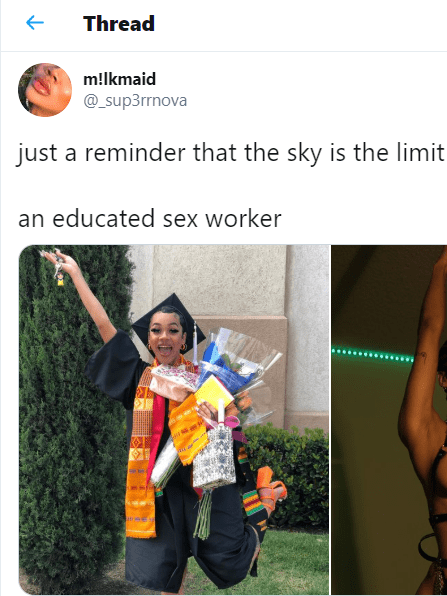Click the Thread header title
The image size is (447, 596).
point(119,24)
